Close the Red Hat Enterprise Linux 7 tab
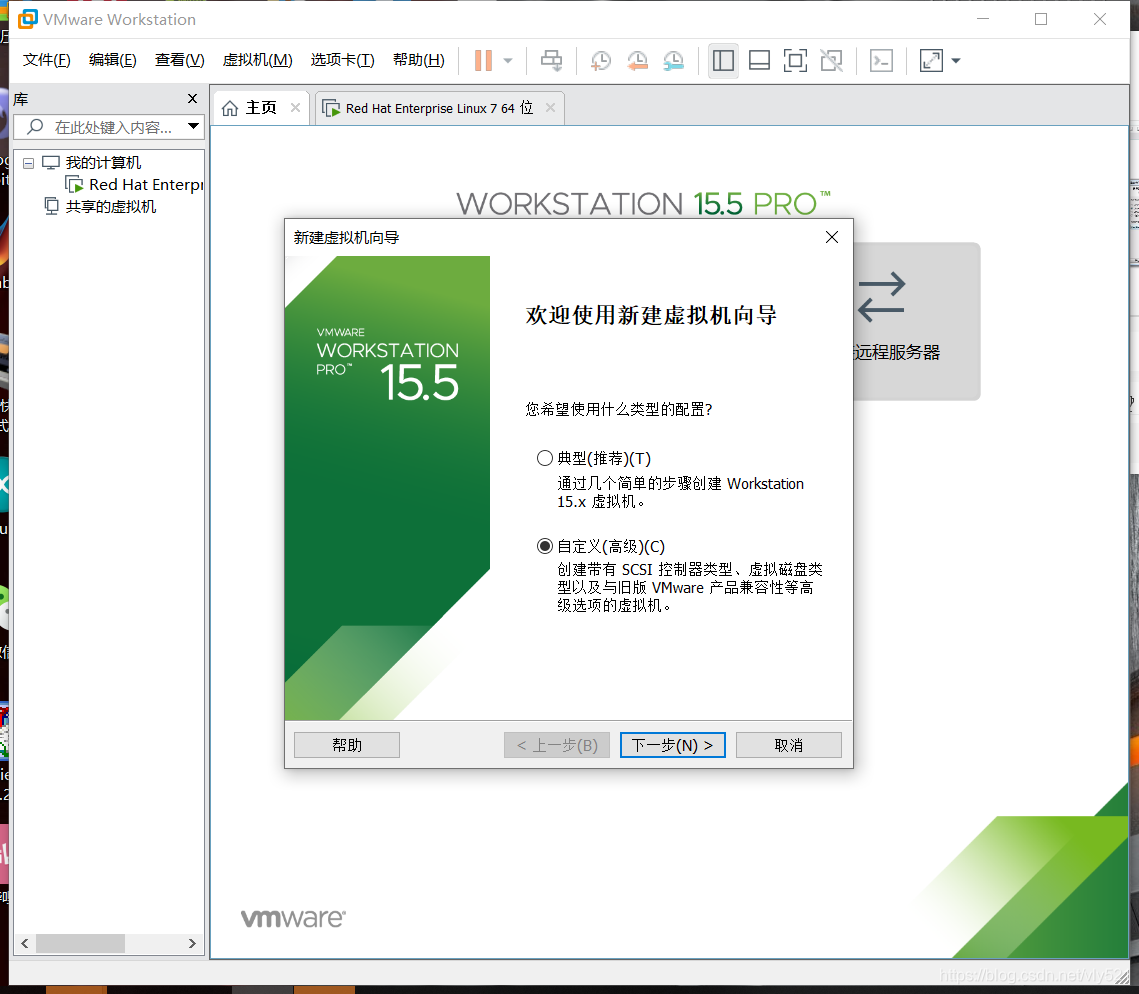 click(x=550, y=108)
